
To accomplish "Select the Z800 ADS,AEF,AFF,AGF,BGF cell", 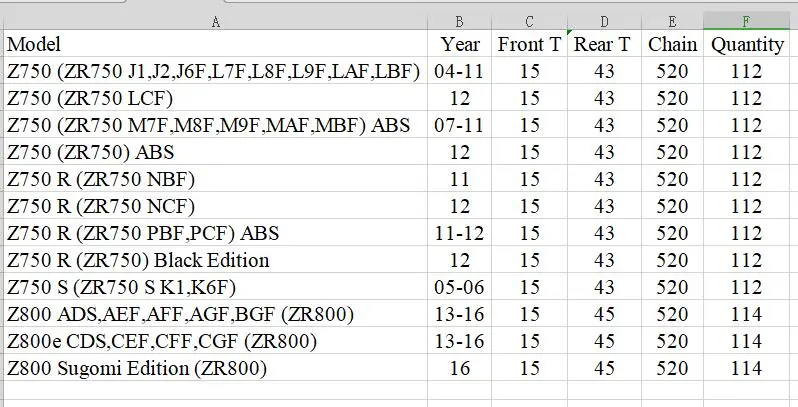I will 216,314.
